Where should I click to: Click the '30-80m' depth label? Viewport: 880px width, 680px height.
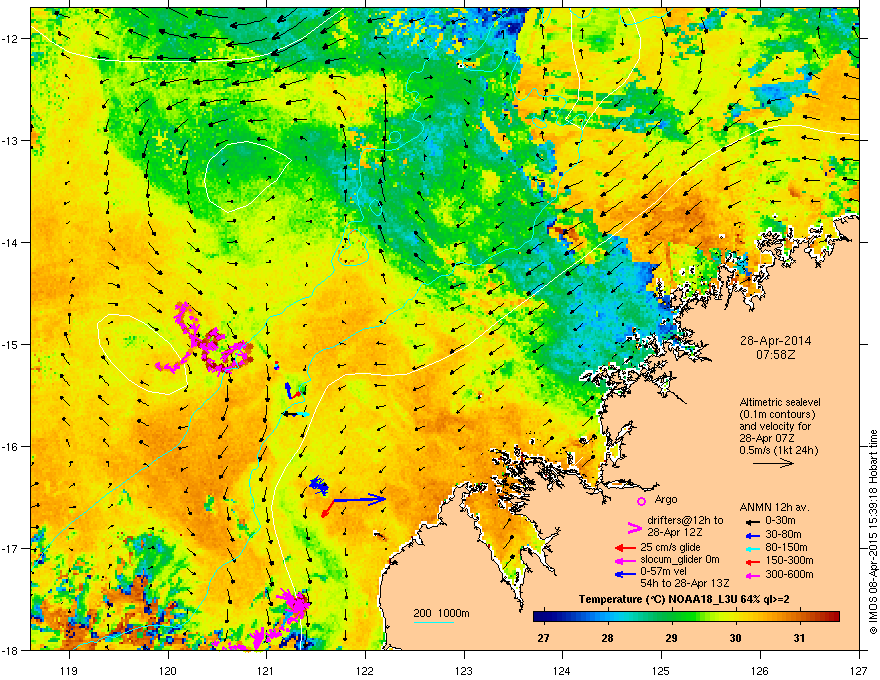coord(783,535)
